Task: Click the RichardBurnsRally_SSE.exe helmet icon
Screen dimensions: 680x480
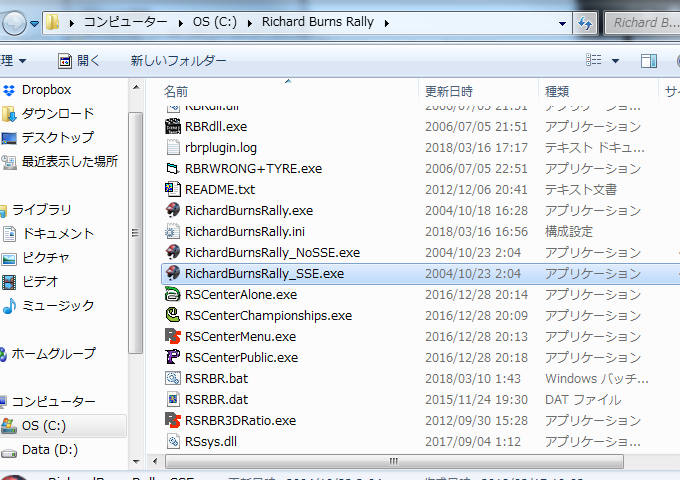Action: click(173, 274)
